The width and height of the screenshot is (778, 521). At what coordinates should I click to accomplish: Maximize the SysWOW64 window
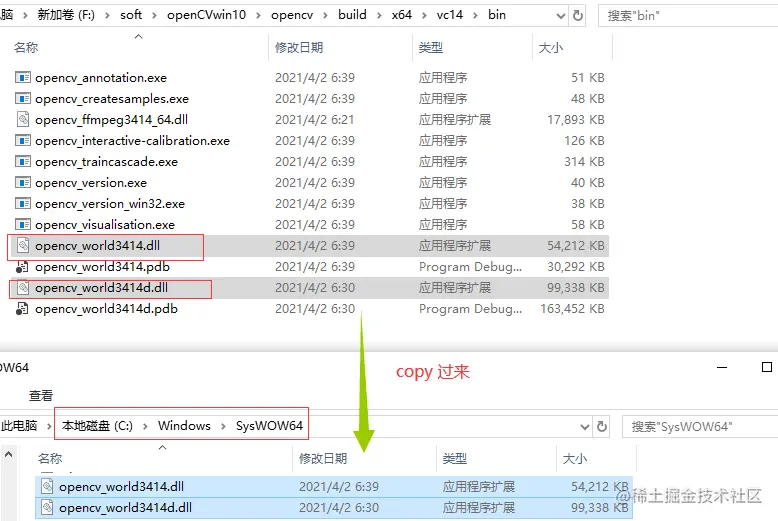pyautogui.click(x=767, y=367)
